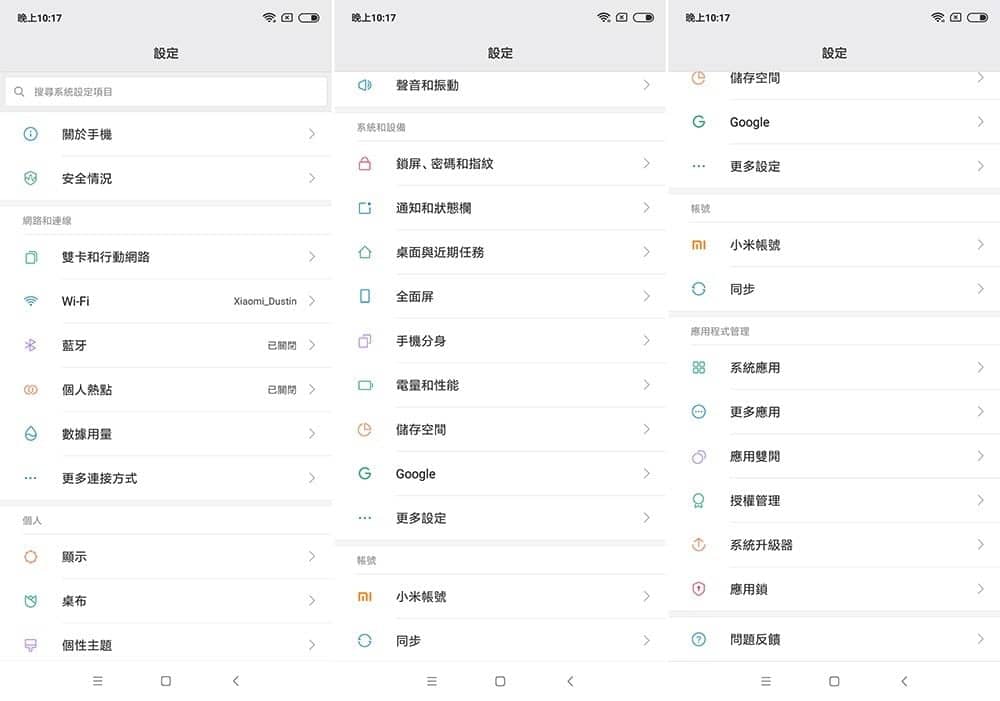
Task: Open the 授權管理 setting
Action: point(834,501)
